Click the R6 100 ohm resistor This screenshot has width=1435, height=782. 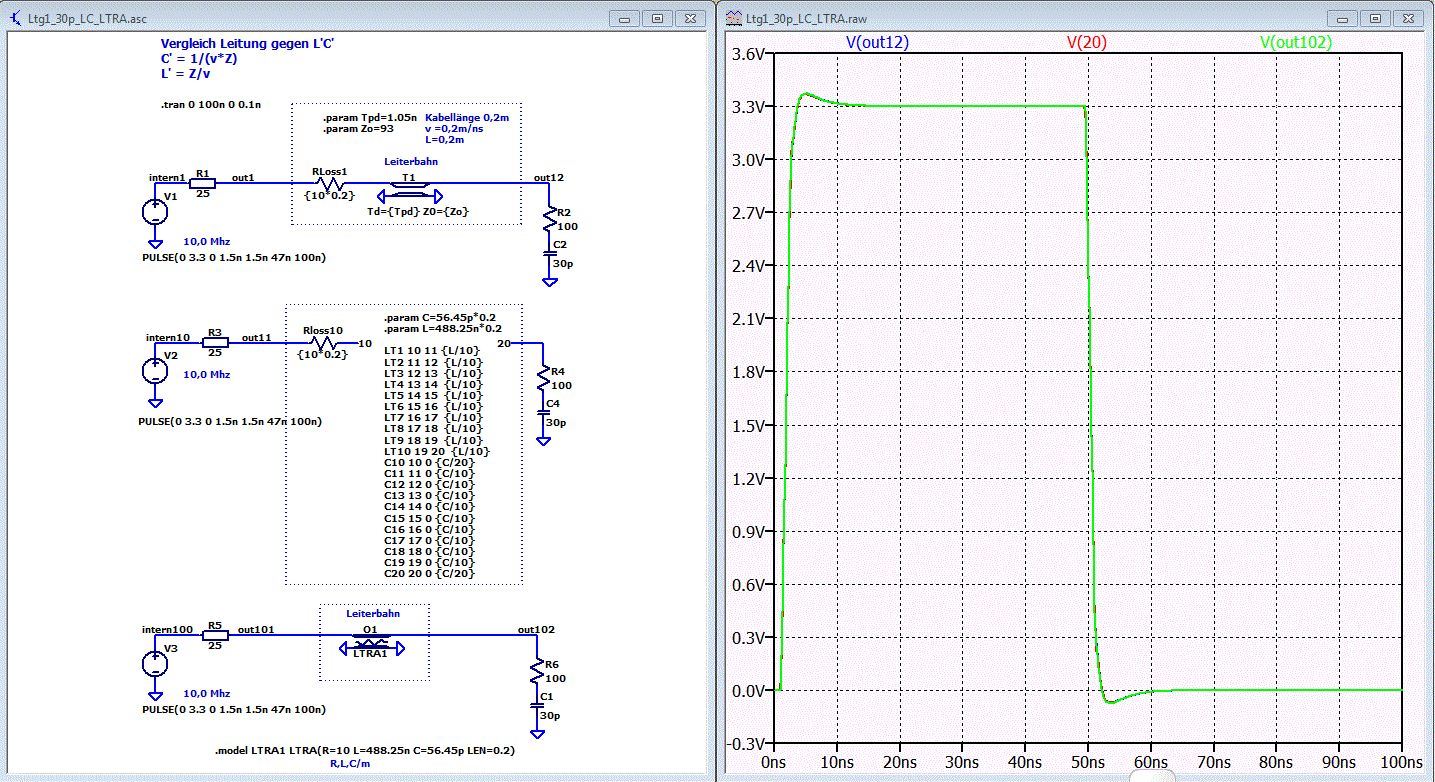coord(538,671)
